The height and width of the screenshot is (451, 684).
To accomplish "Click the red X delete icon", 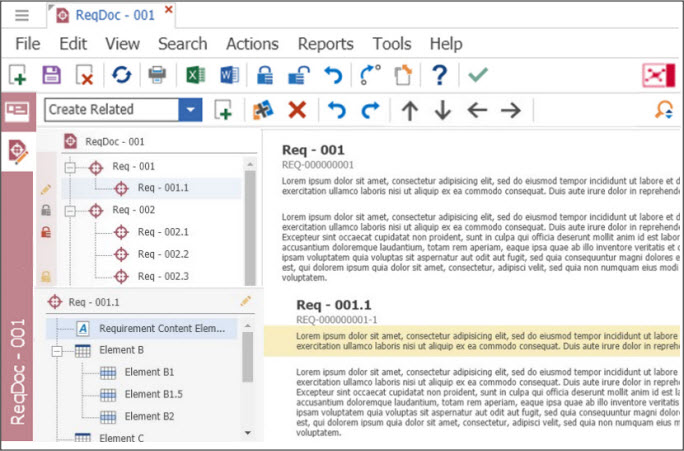I will pos(297,110).
